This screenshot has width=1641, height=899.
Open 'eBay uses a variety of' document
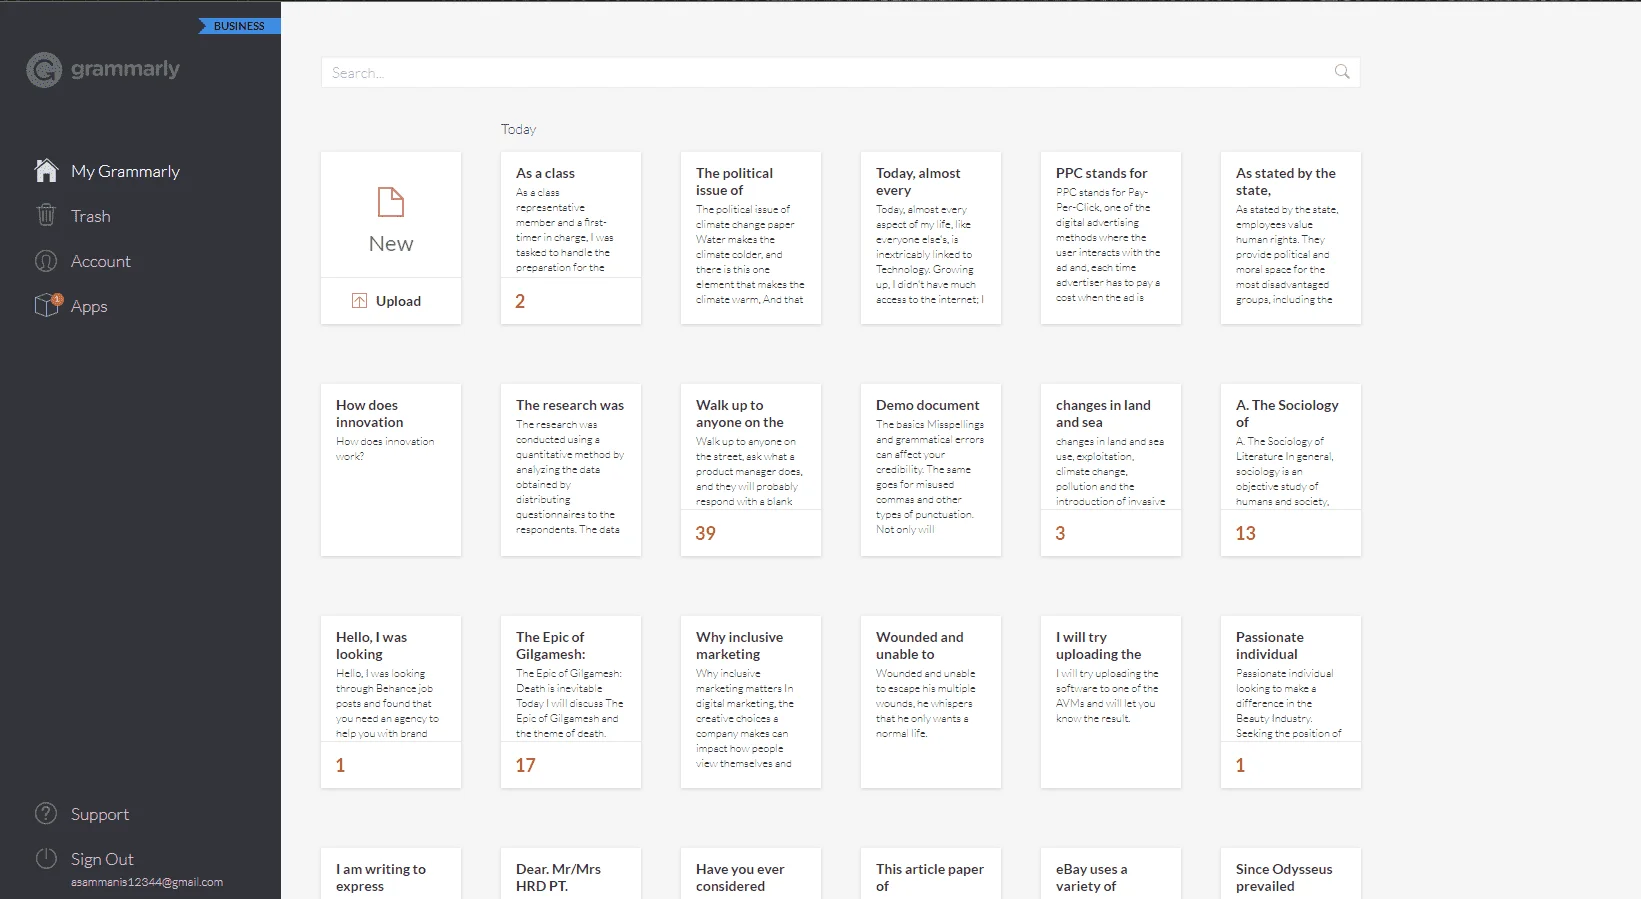pyautogui.click(x=1111, y=874)
